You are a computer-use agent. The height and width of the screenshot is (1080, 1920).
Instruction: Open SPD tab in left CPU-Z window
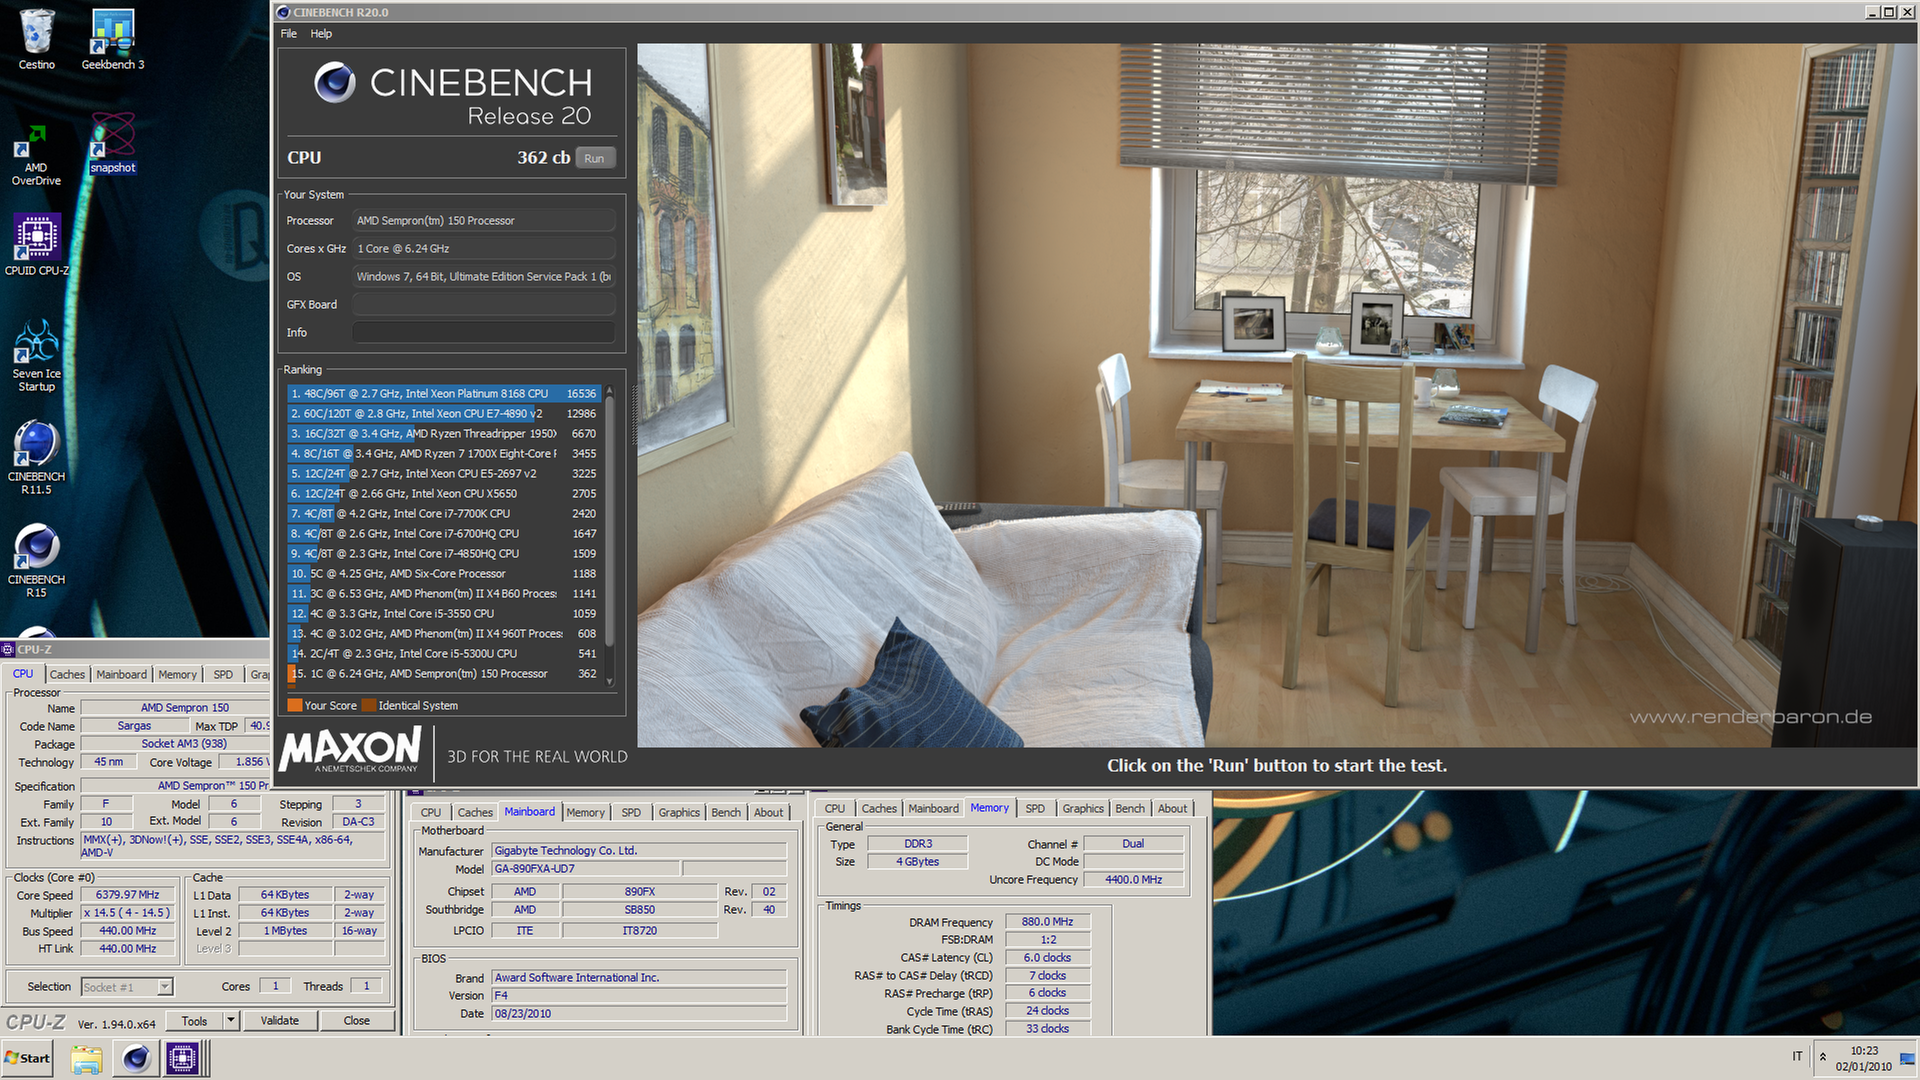tap(223, 675)
